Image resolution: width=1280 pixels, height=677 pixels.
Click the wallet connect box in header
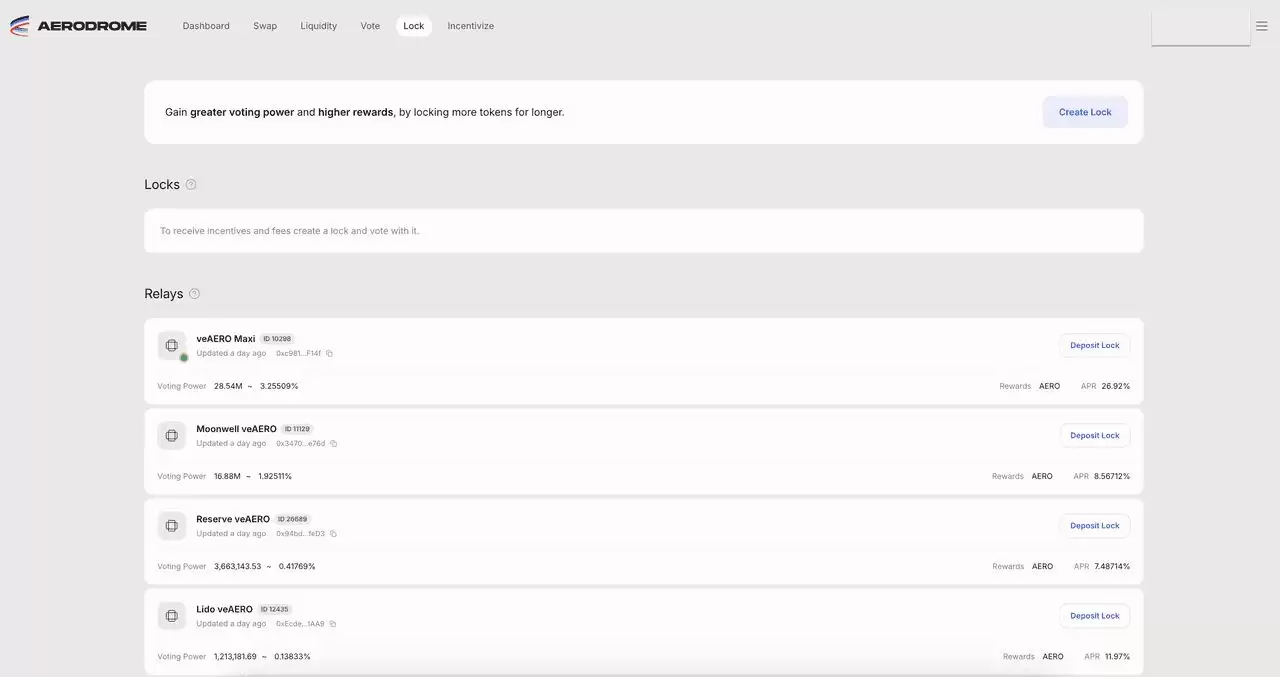(x=1200, y=27)
